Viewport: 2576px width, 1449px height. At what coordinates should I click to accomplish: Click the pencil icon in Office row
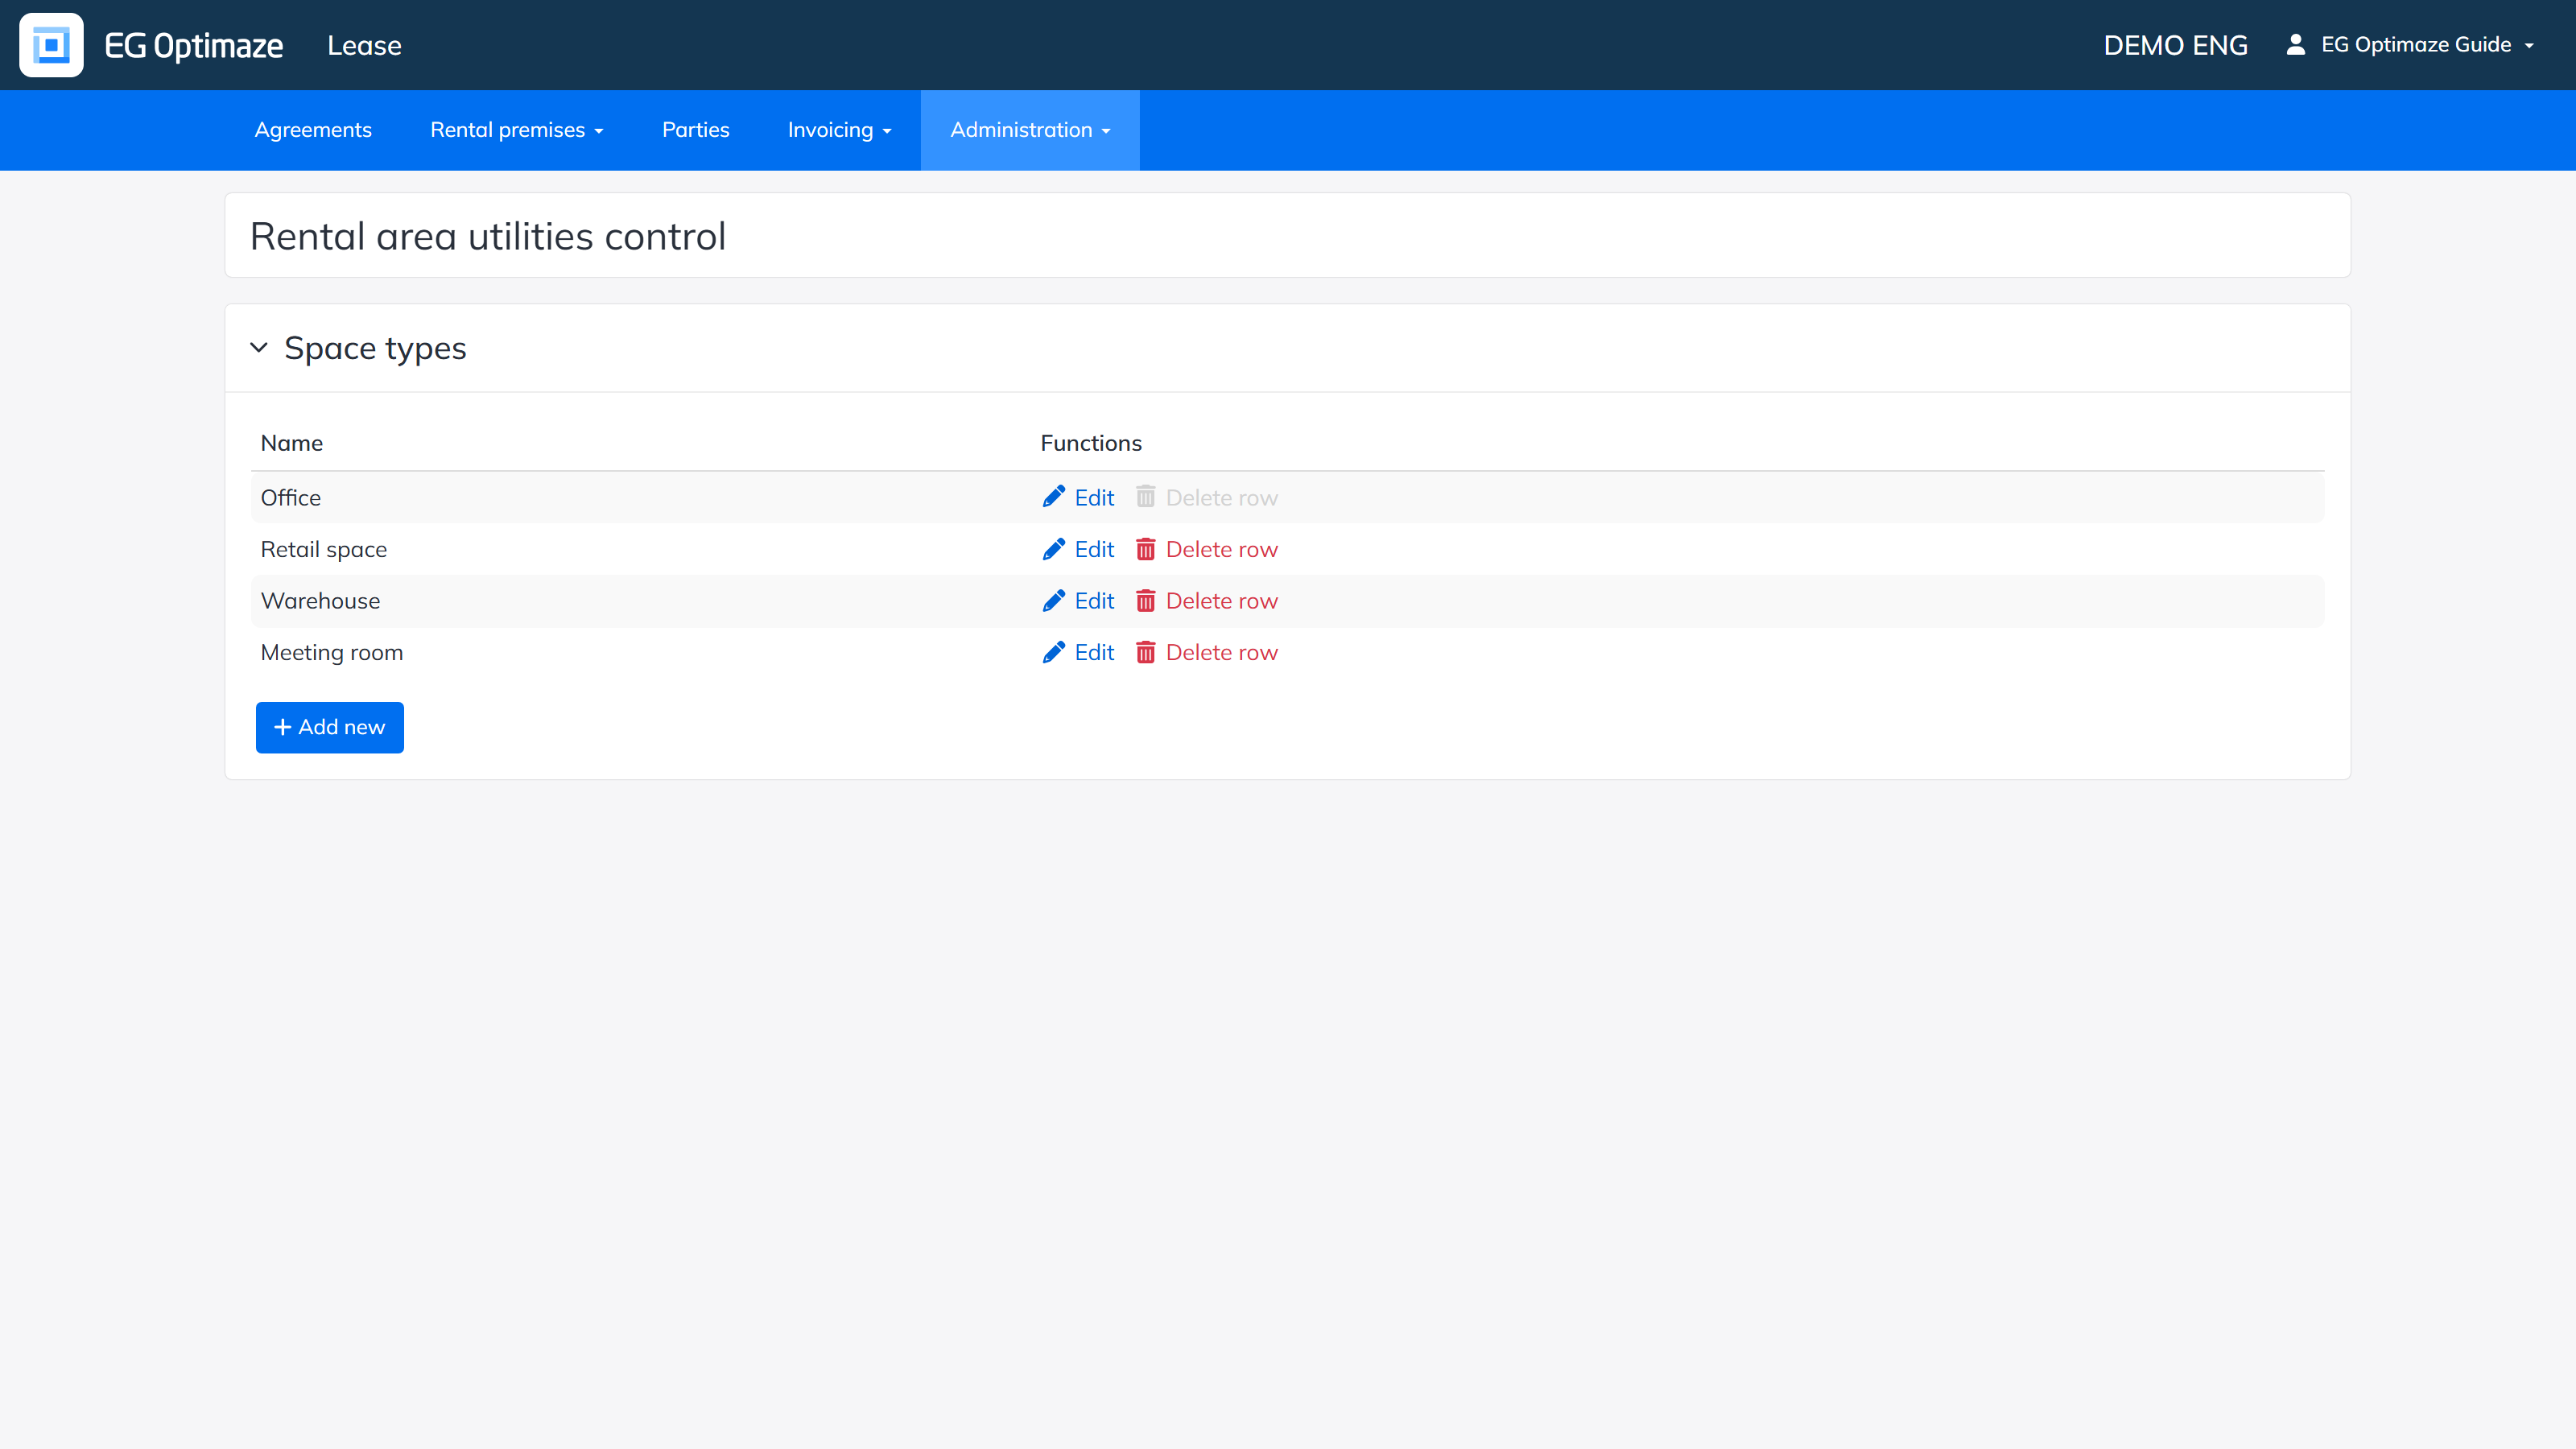1054,497
